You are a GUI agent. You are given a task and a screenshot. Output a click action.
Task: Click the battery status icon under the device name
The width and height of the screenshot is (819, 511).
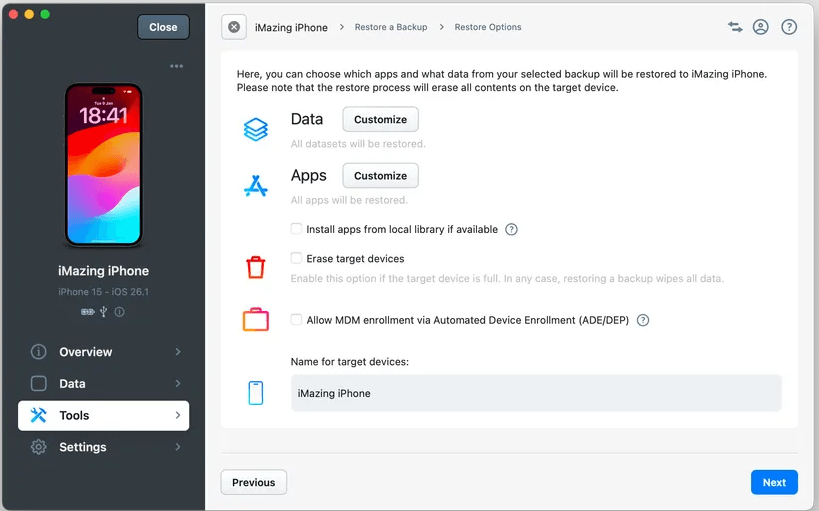[88, 312]
